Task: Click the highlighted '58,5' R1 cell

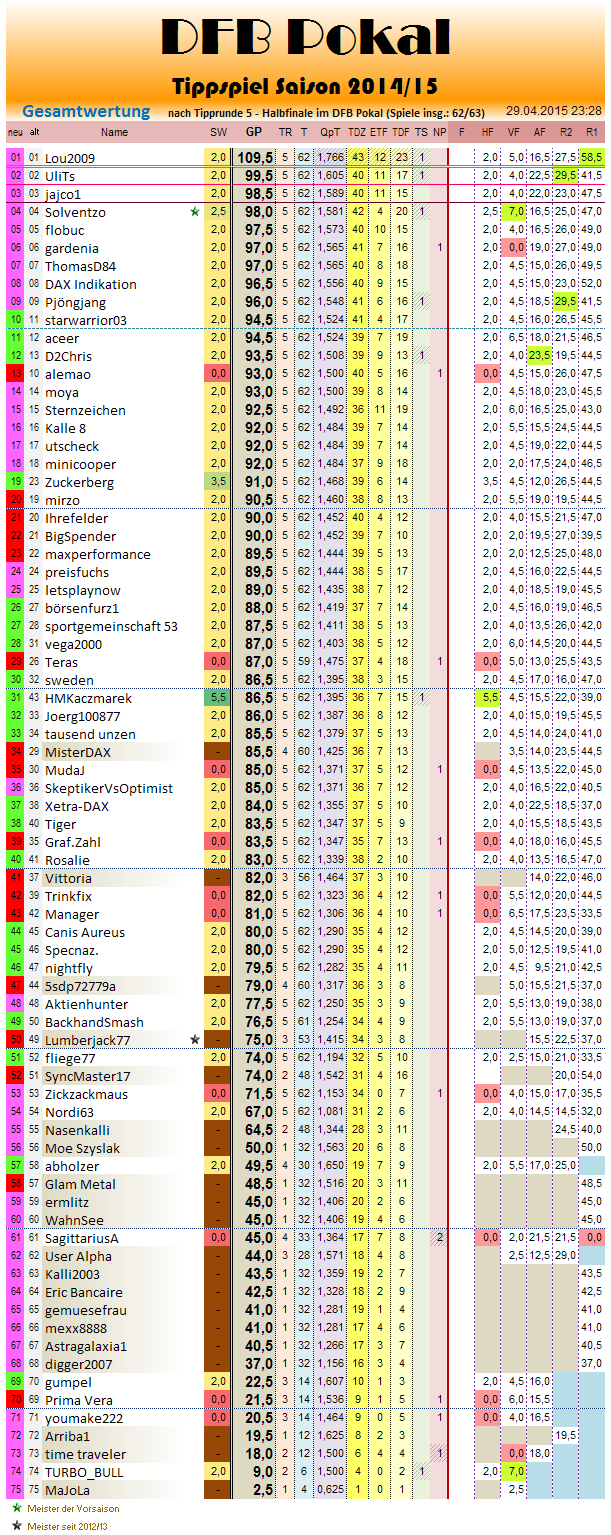Action: 591,157
